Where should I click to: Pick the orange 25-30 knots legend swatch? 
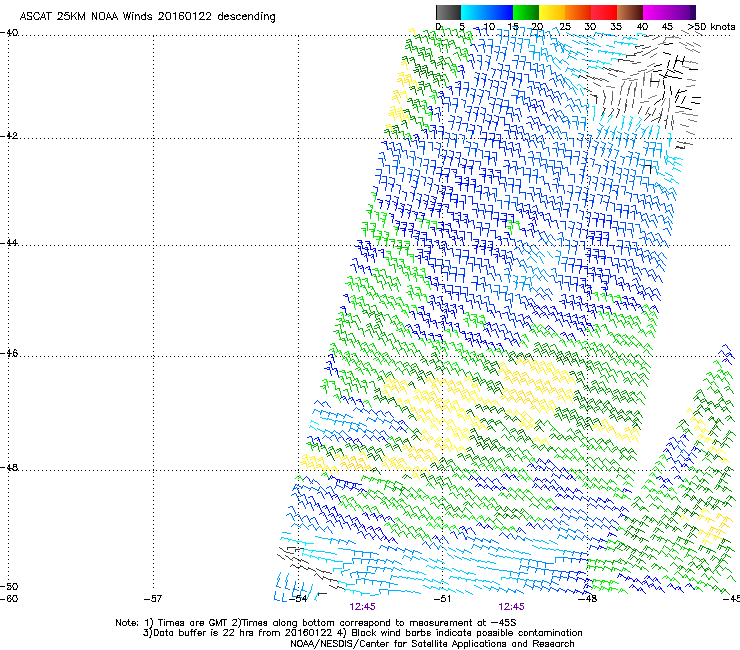[578, 12]
